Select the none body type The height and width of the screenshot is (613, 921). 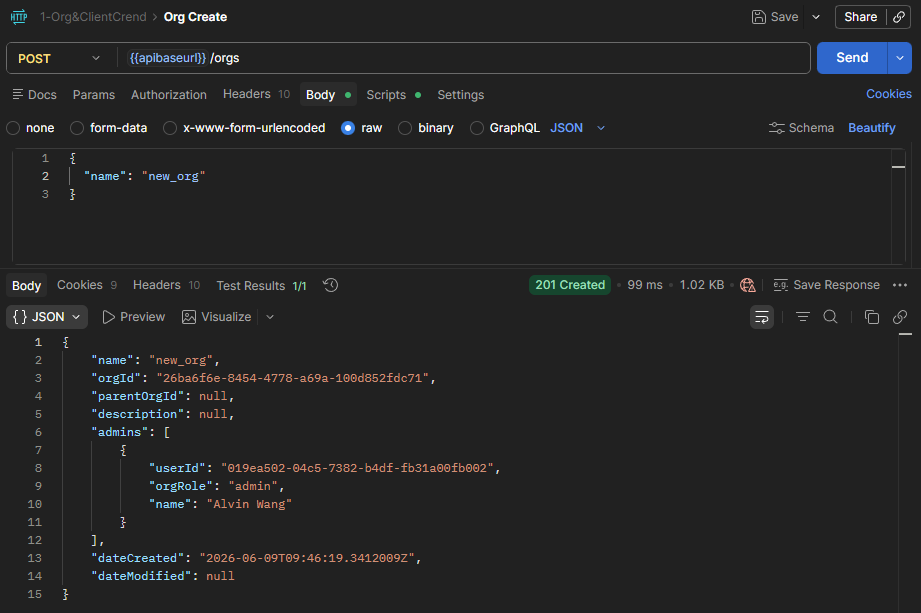[13, 128]
